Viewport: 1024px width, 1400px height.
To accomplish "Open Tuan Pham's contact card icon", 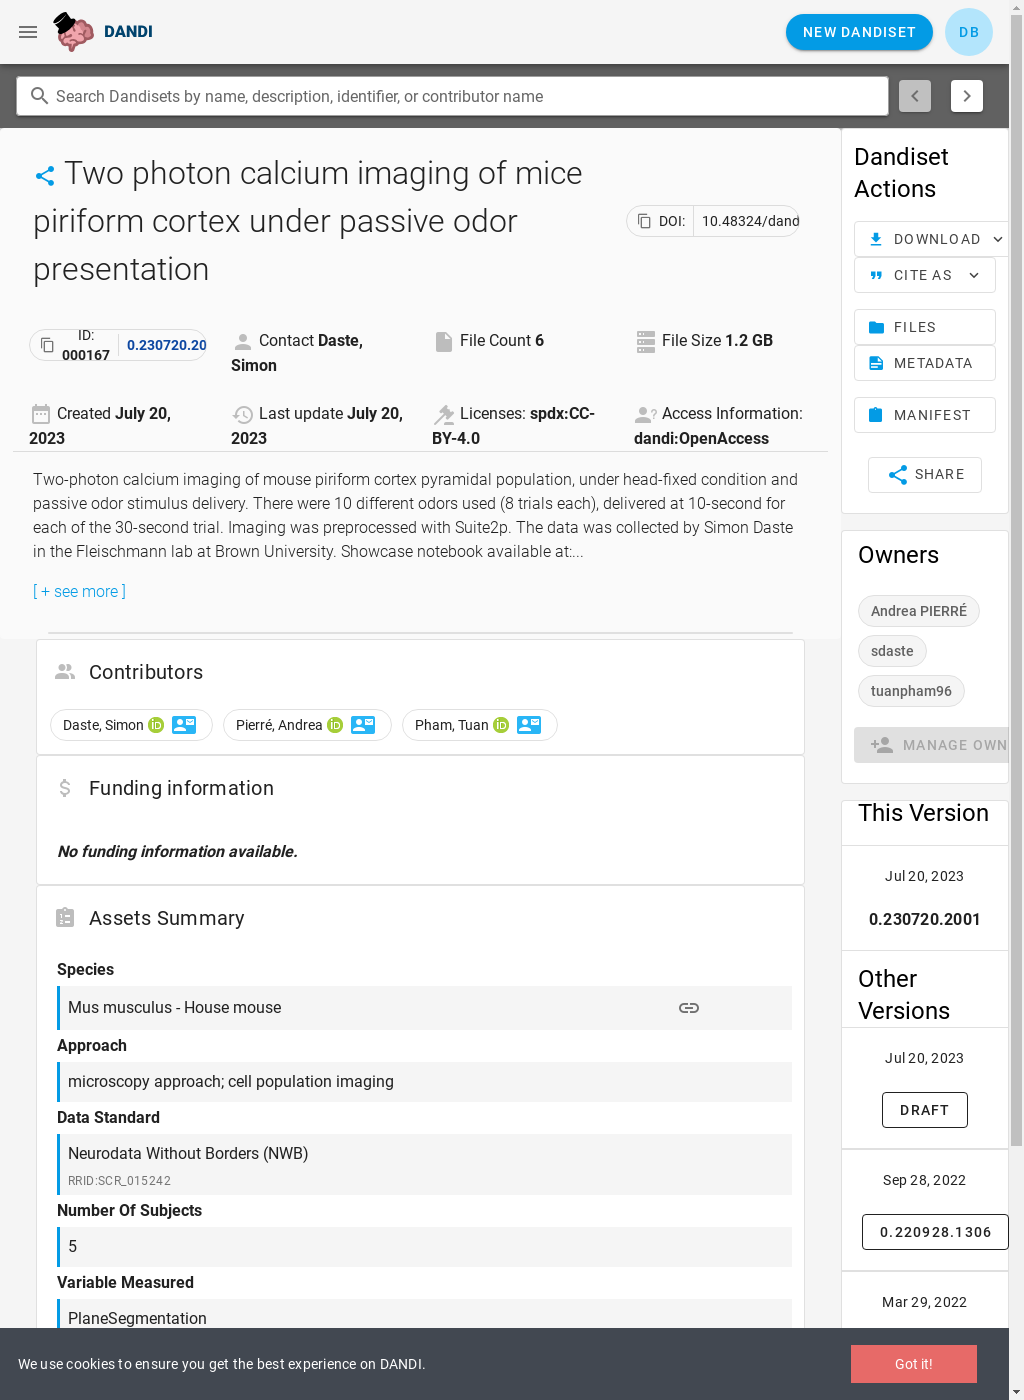I will point(529,725).
